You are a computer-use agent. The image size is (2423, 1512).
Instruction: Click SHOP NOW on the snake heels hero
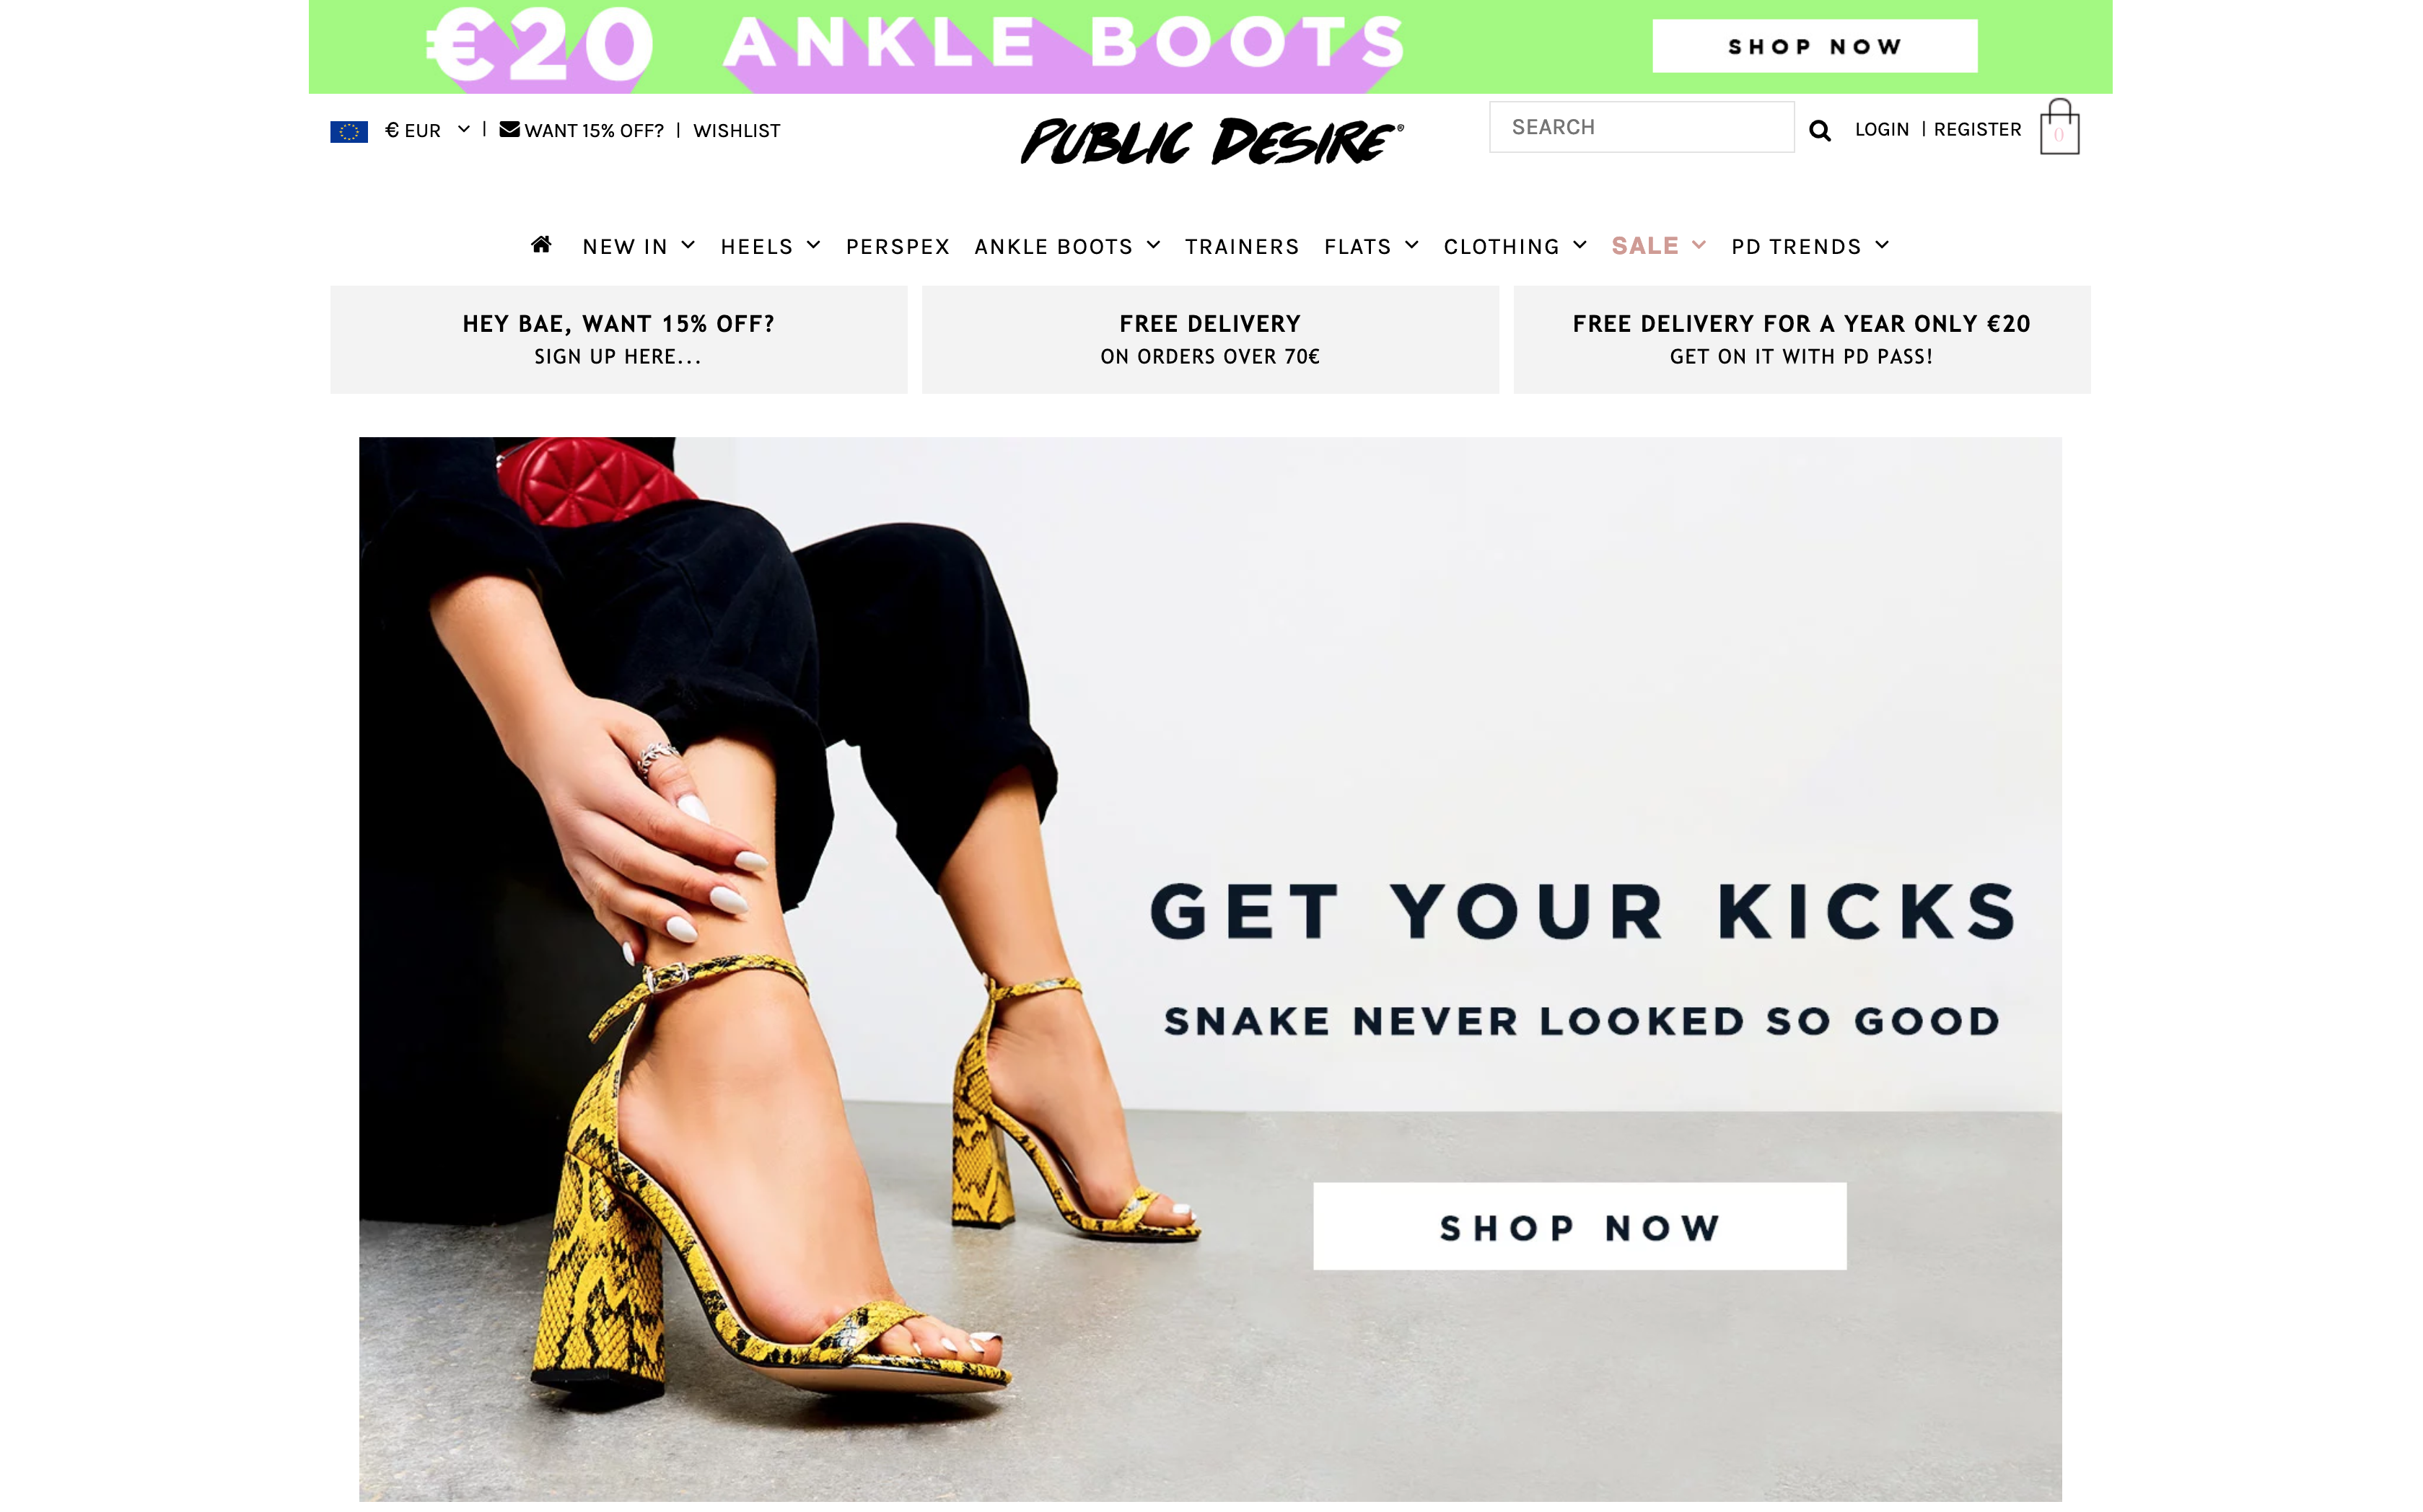(1579, 1226)
